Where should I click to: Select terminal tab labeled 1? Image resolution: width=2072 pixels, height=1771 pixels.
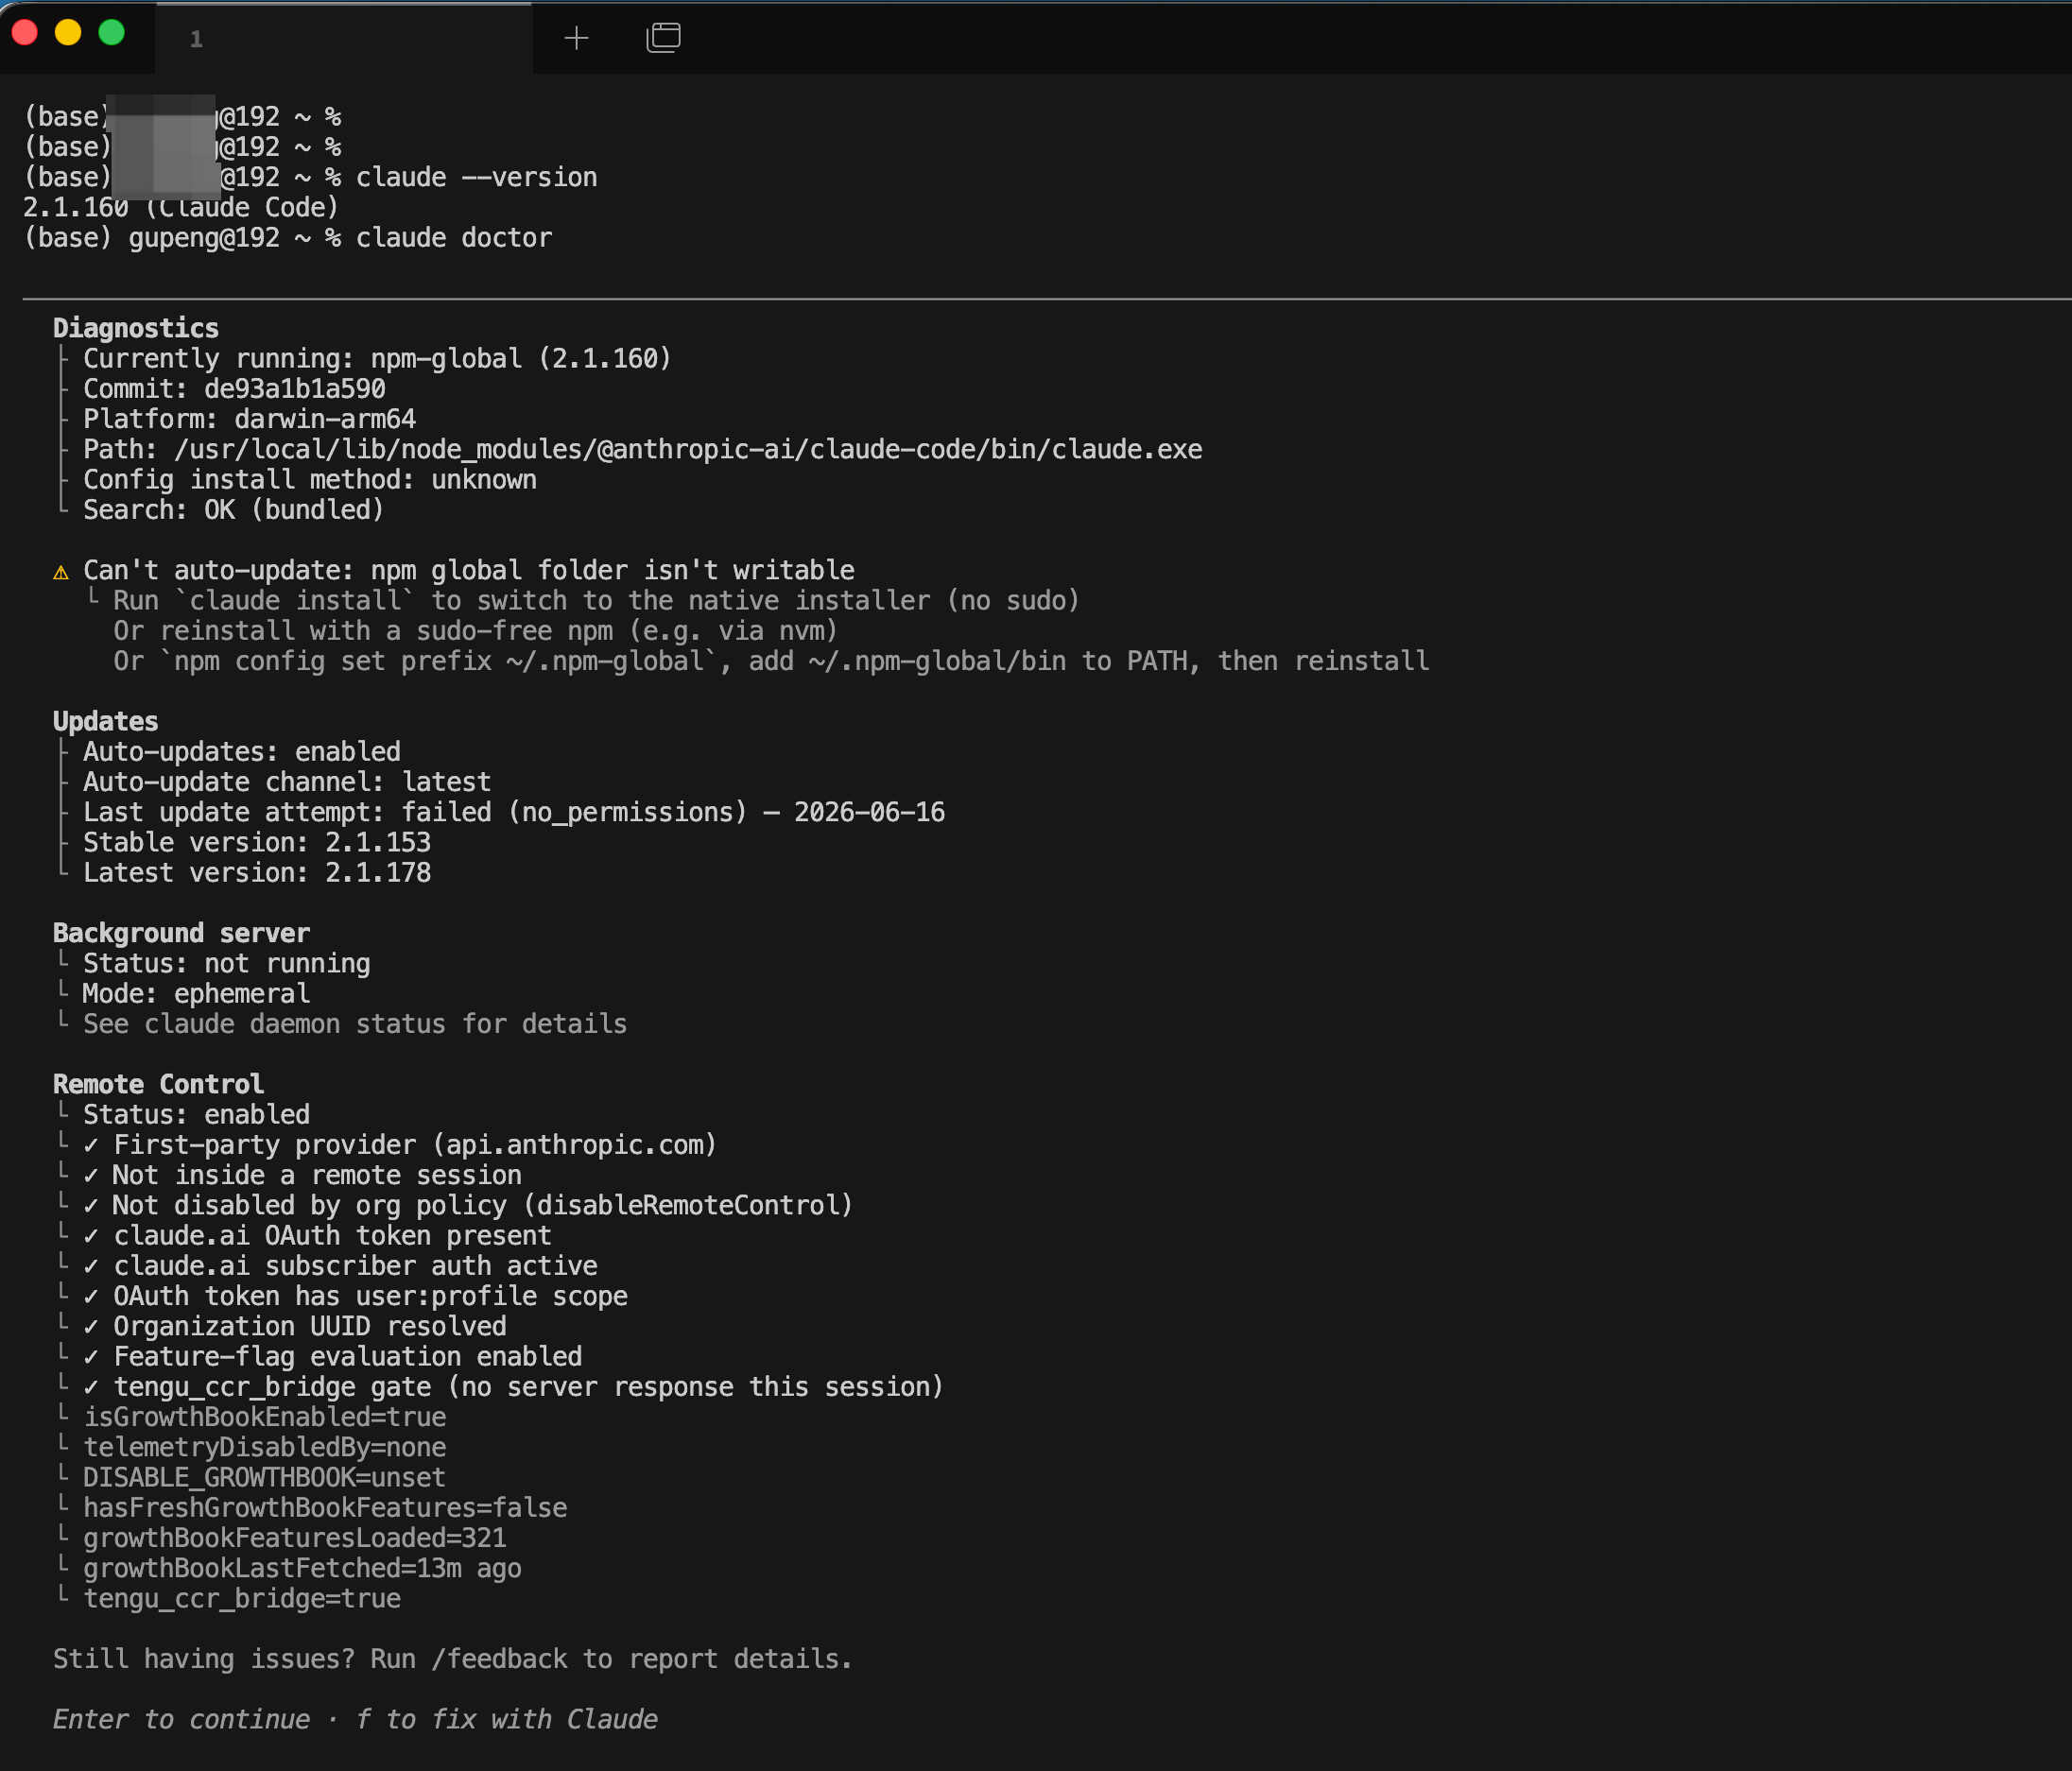(x=196, y=39)
